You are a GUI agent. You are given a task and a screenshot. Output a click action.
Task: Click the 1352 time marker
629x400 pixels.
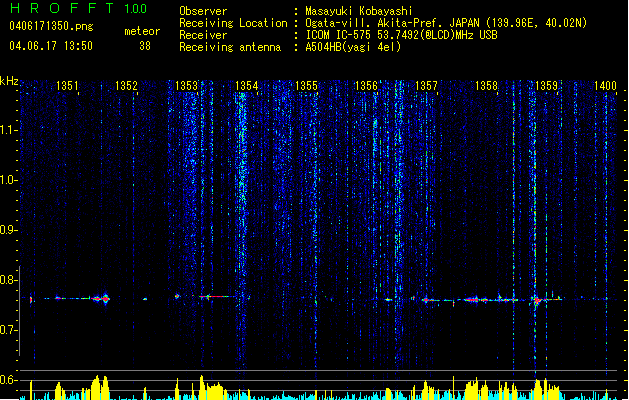point(126,86)
